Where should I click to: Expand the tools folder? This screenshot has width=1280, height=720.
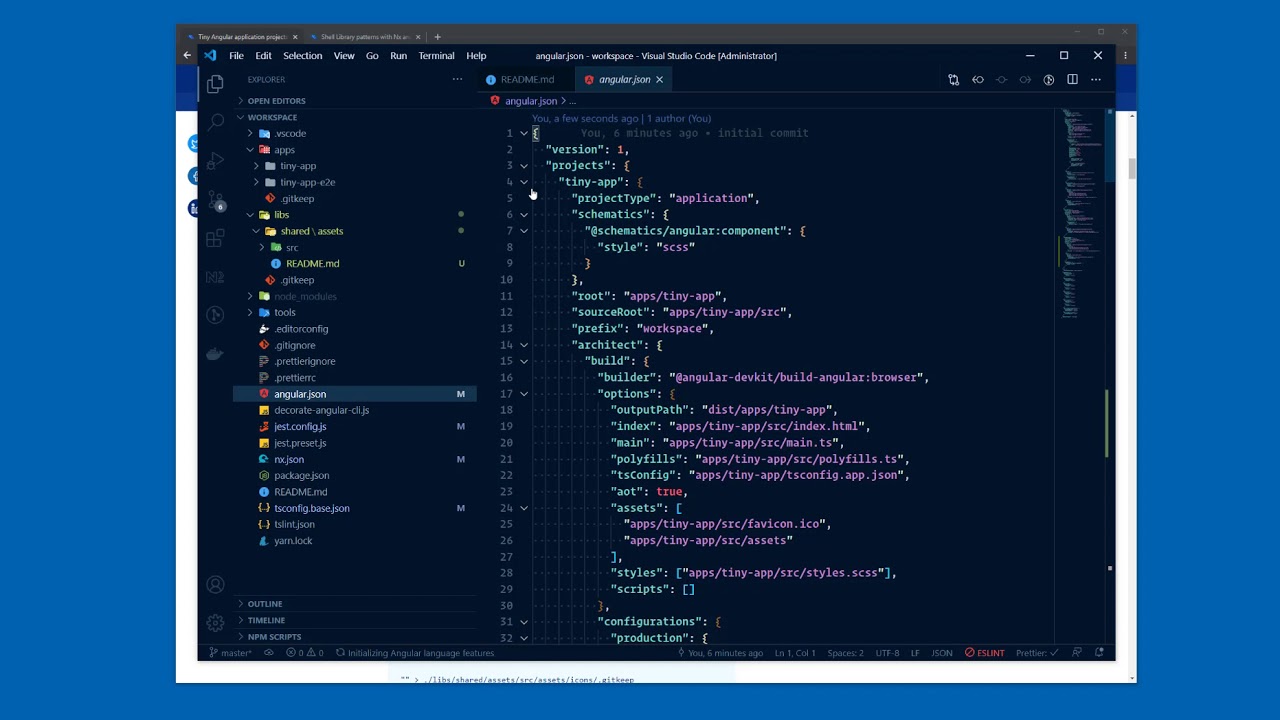(x=284, y=312)
